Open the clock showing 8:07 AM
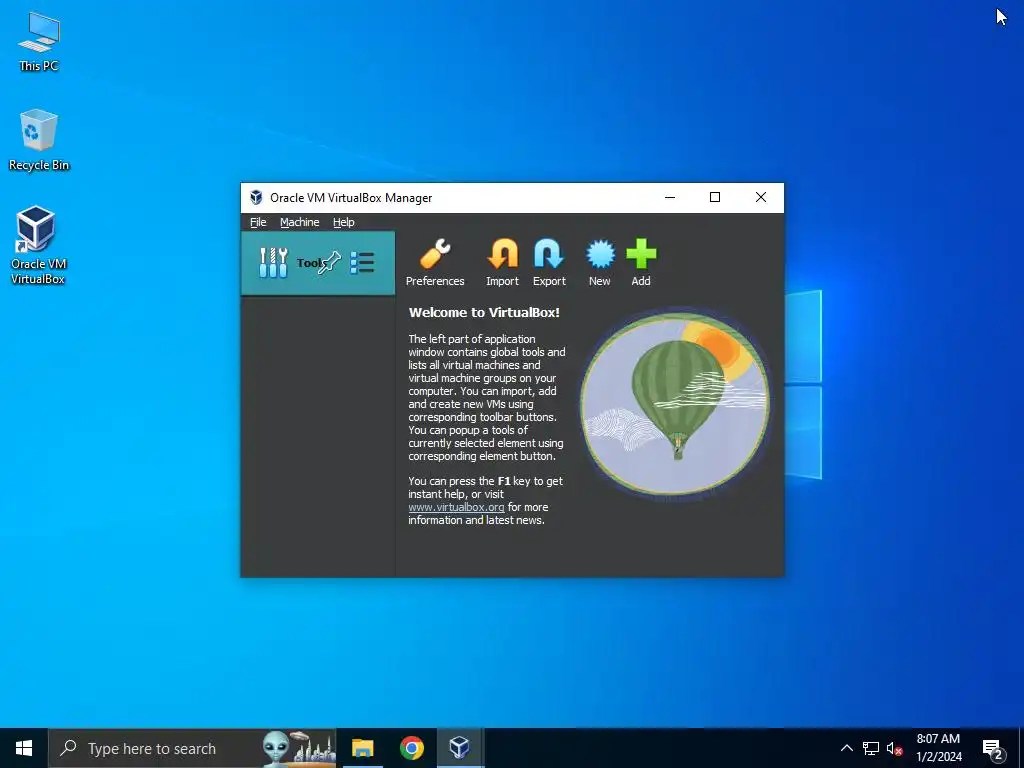 point(938,748)
